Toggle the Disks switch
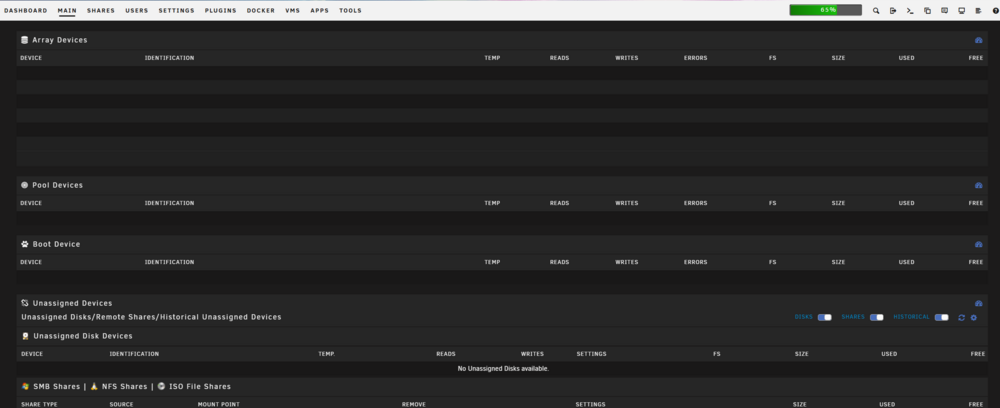This screenshot has width=1000, height=408. (825, 317)
